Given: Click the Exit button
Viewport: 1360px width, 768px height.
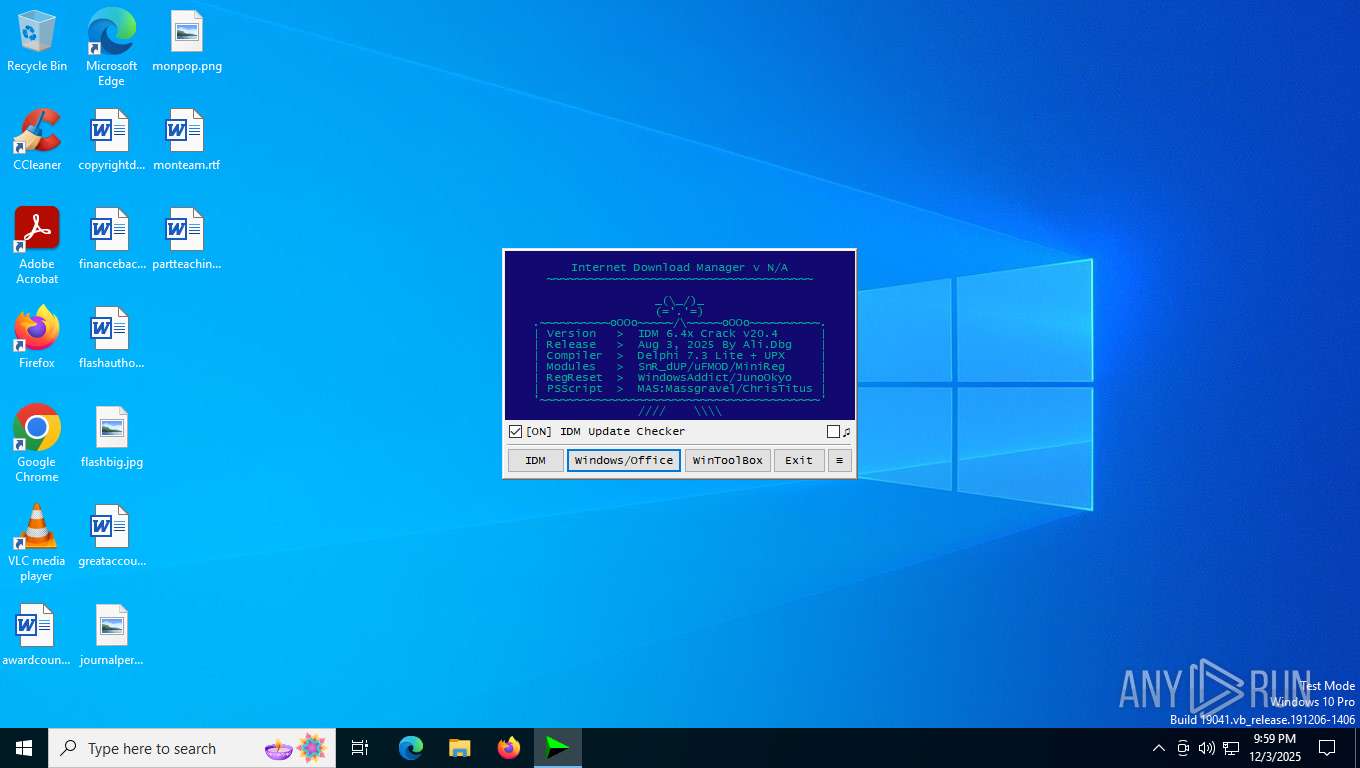Looking at the screenshot, I should pyautogui.click(x=799, y=461).
